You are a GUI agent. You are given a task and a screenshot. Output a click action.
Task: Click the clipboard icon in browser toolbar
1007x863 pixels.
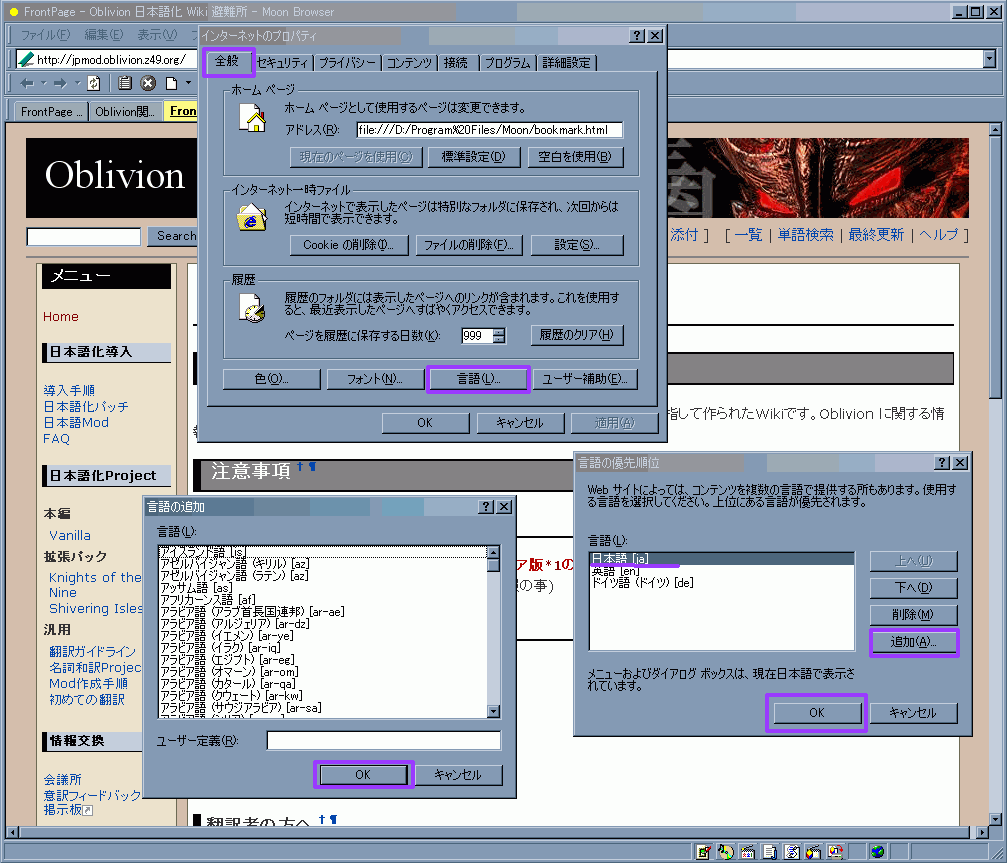point(125,83)
